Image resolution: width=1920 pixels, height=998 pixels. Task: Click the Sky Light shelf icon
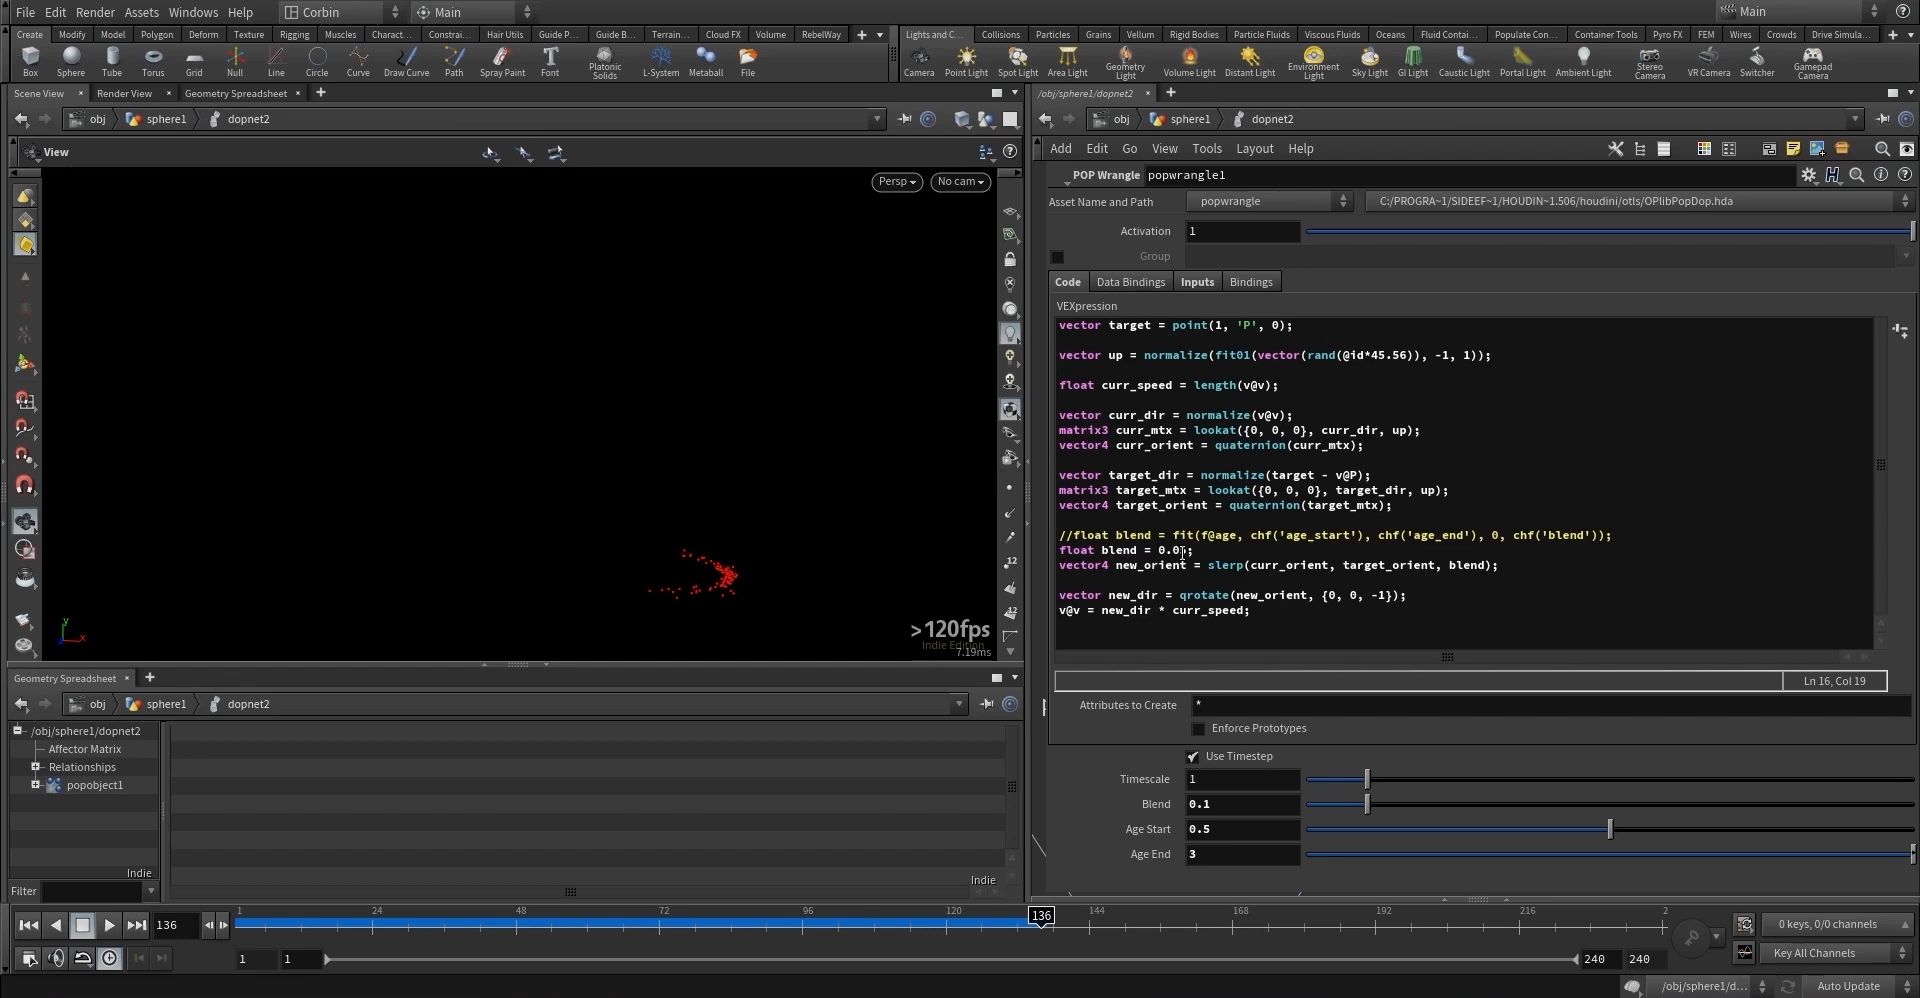click(1369, 61)
